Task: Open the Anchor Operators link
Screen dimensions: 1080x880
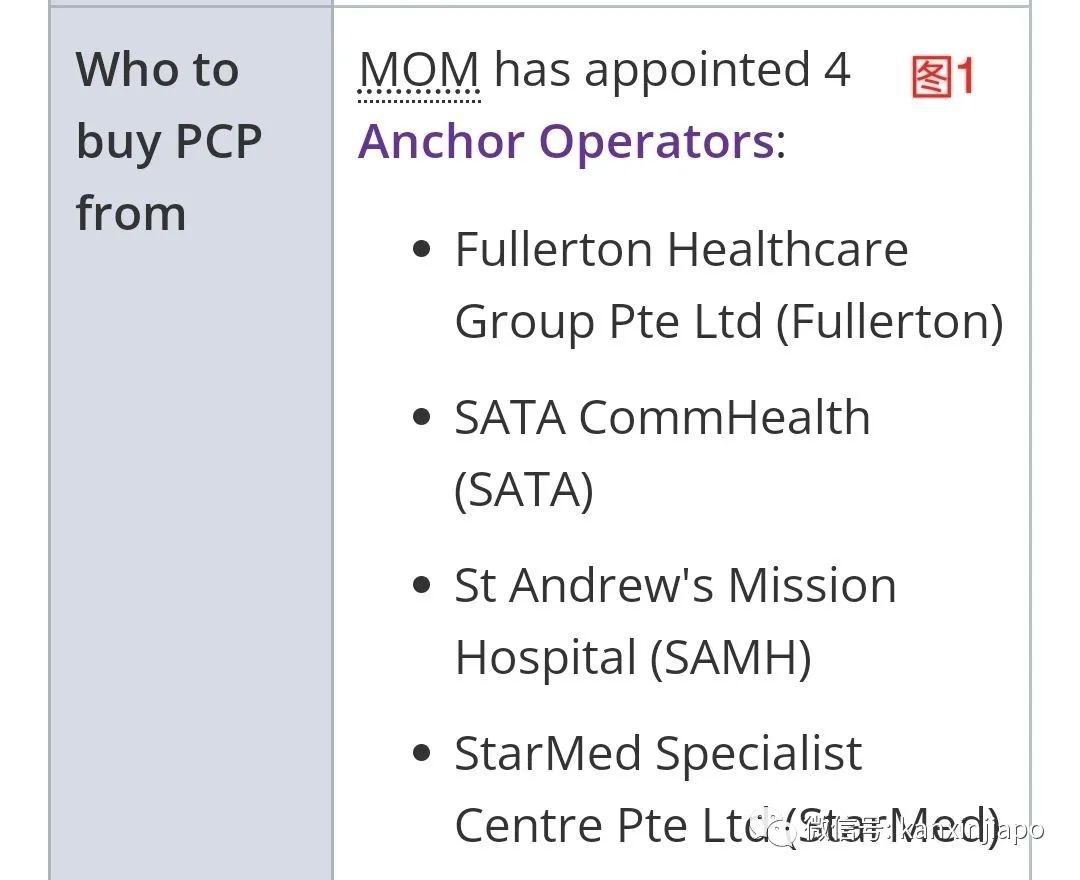Action: (565, 142)
